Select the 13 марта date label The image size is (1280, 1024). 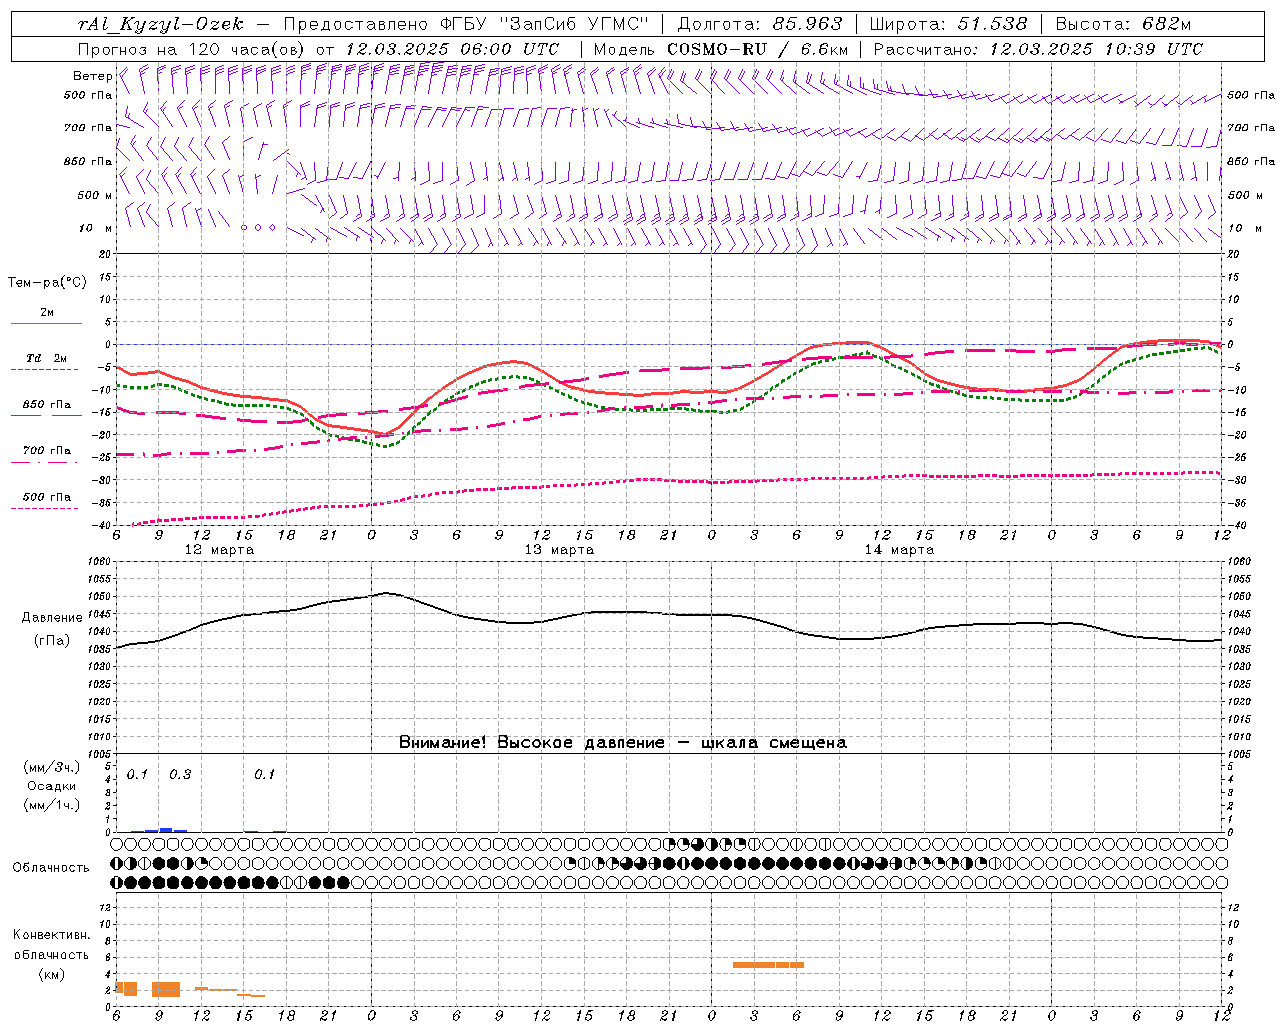[x=559, y=549]
